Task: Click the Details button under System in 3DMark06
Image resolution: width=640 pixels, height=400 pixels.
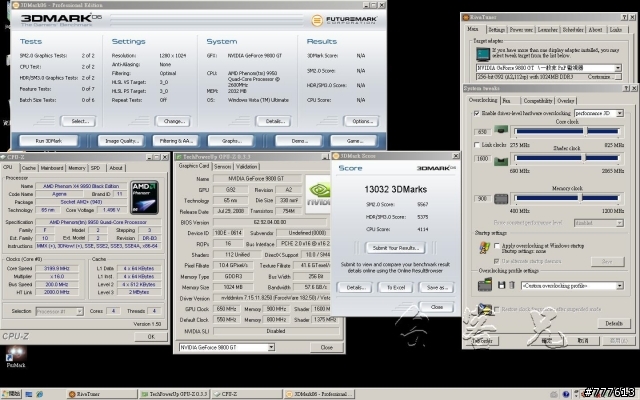Action: click(273, 121)
